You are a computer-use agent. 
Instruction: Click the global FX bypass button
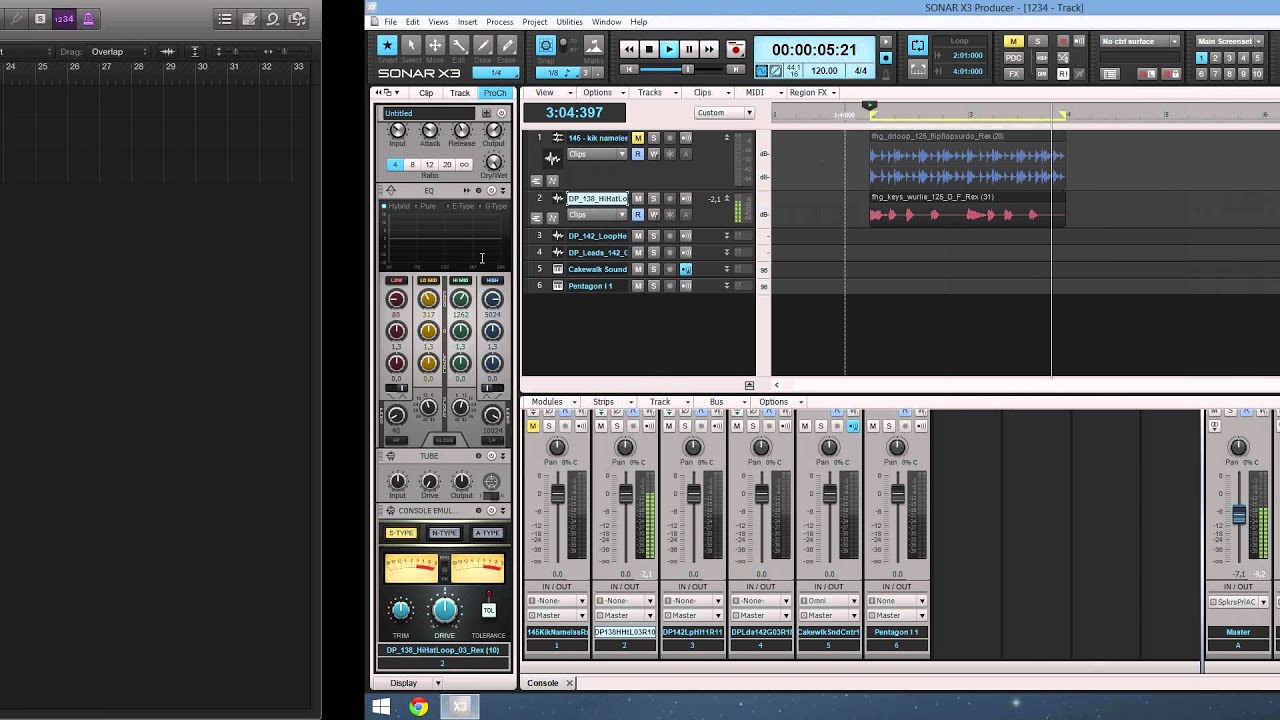(x=1014, y=74)
